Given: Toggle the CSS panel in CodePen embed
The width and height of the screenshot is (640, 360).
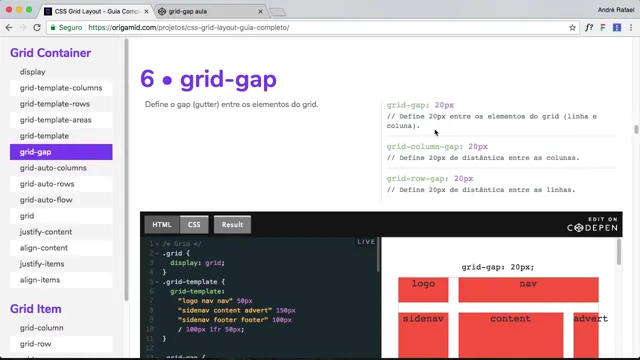Looking at the screenshot, I should (x=194, y=224).
